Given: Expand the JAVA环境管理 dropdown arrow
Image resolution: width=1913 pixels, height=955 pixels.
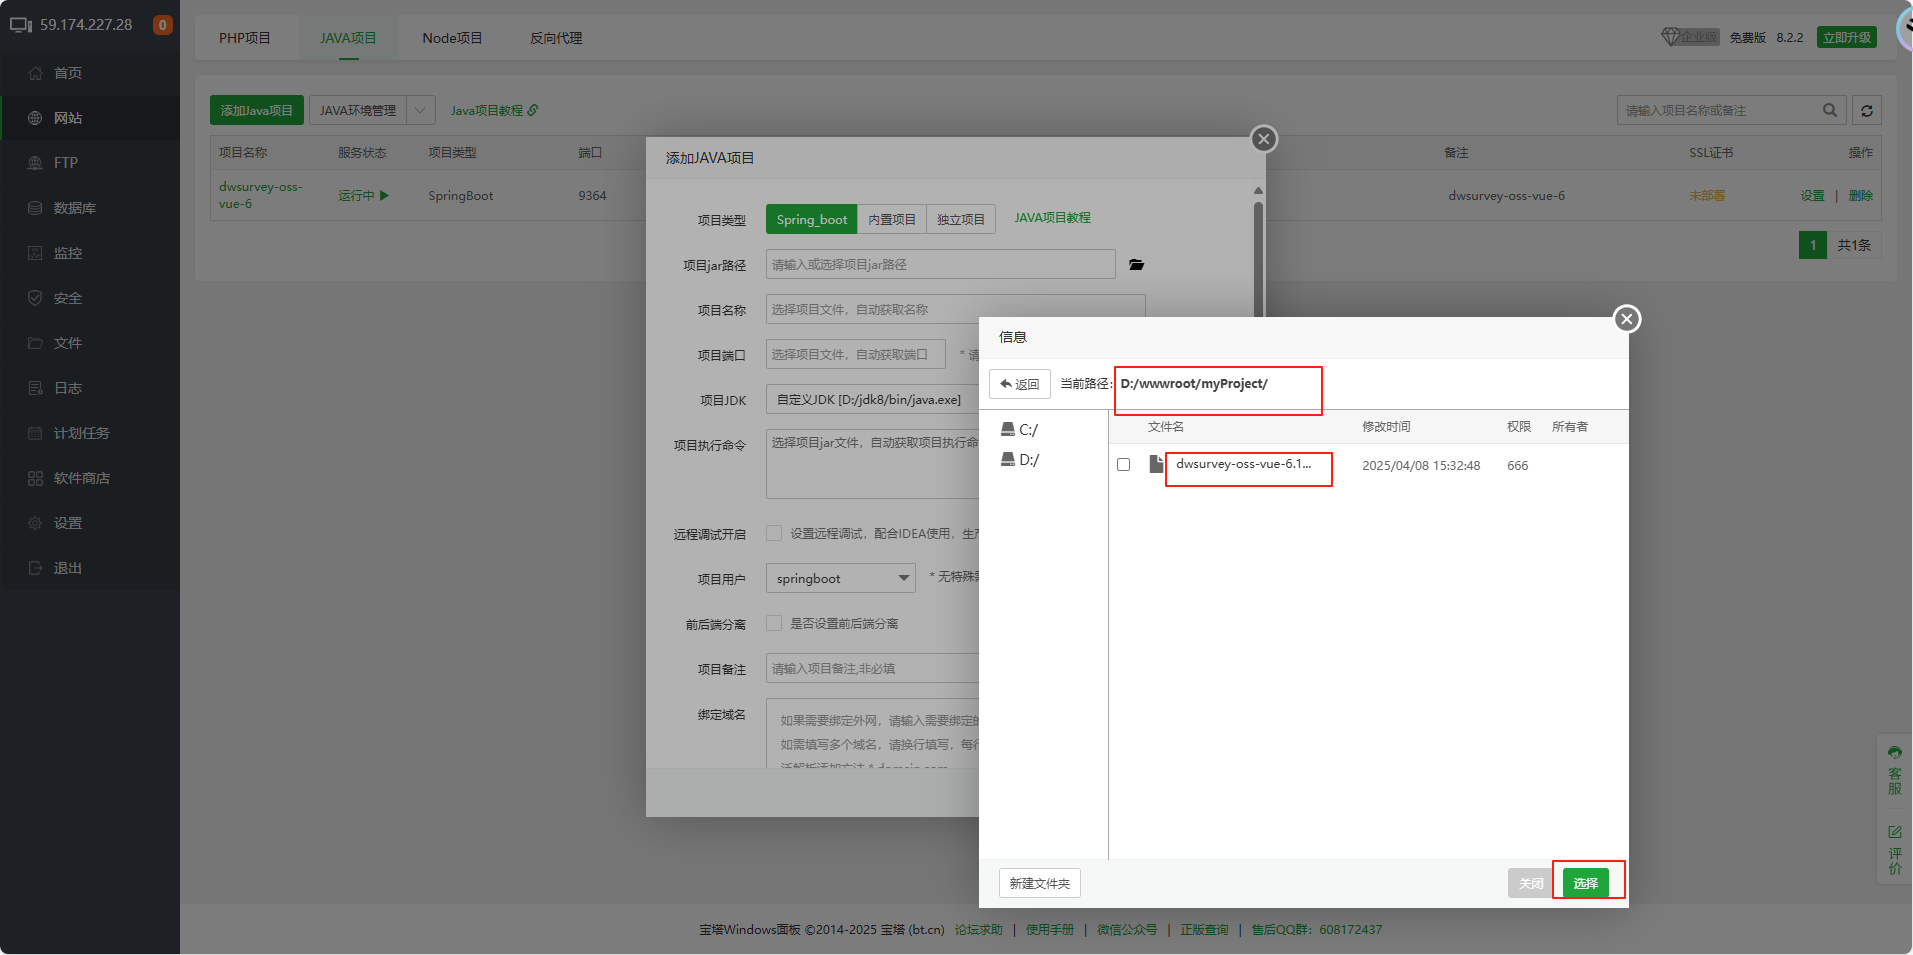Looking at the screenshot, I should (x=421, y=111).
